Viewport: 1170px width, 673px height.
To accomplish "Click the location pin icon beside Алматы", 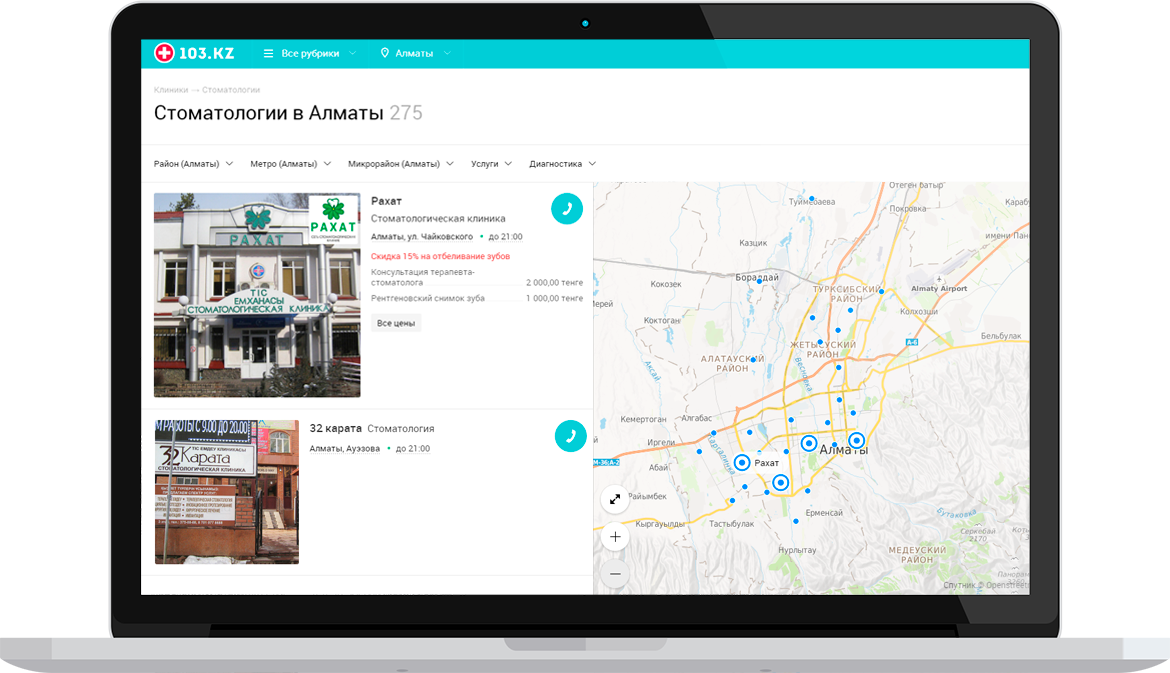I will (x=385, y=53).
